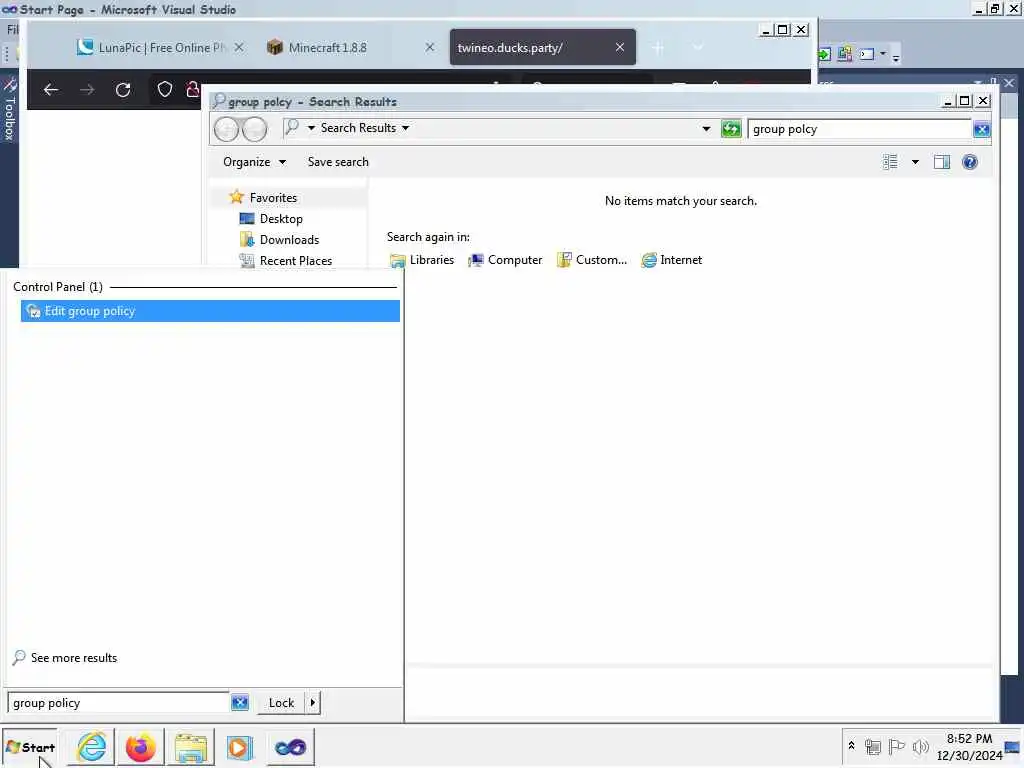Click Save search in Explorer toolbar
The image size is (1024, 768).
tap(338, 162)
